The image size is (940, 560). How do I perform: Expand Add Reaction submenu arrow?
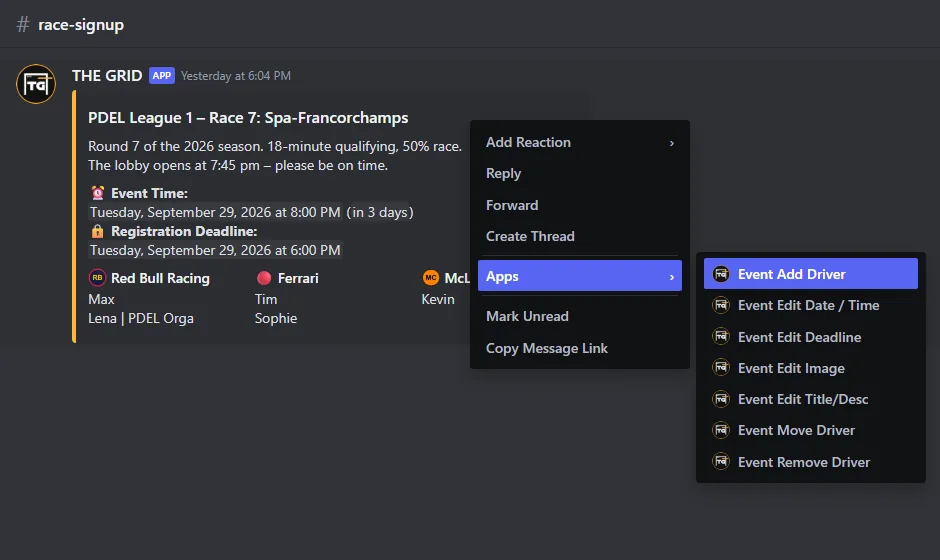click(x=671, y=143)
